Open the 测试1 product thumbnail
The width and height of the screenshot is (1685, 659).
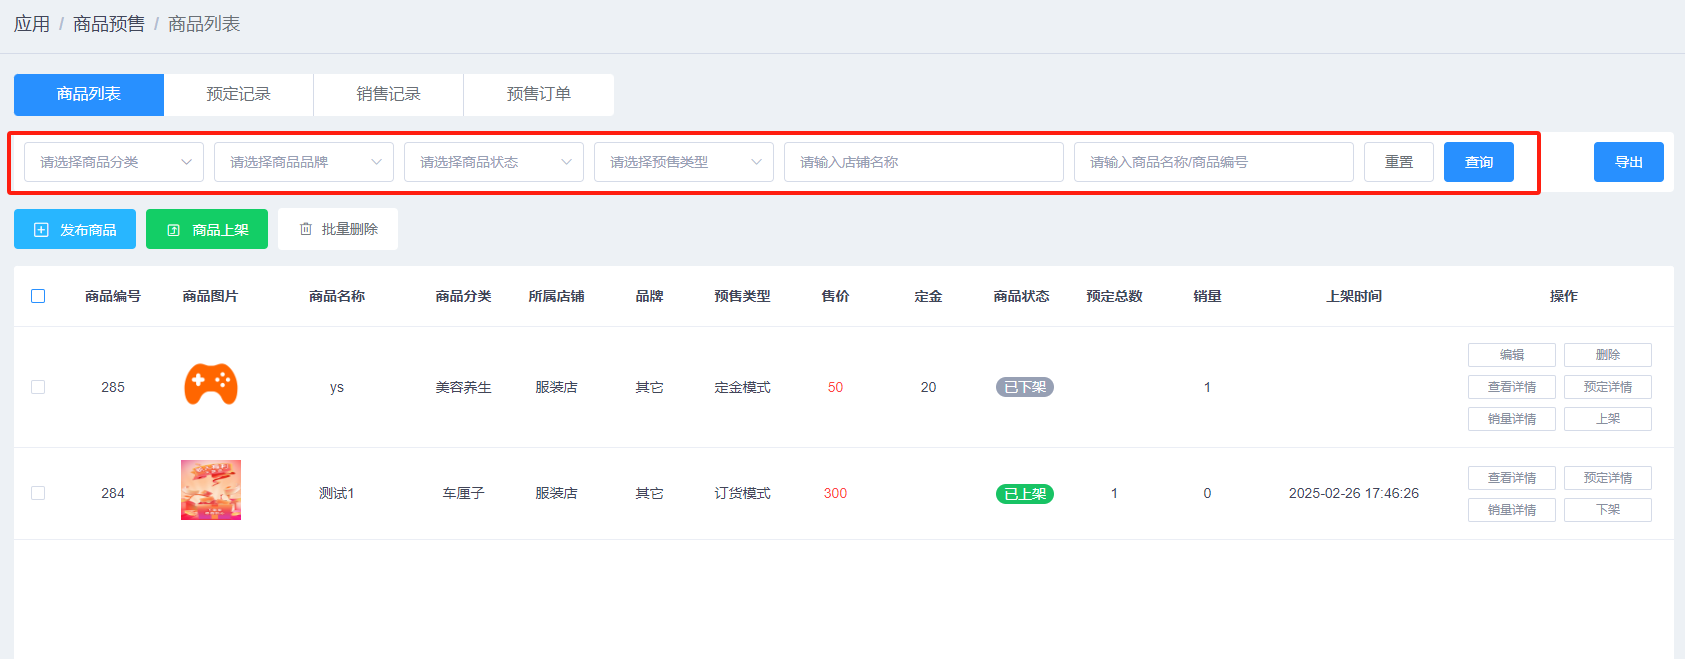click(211, 490)
